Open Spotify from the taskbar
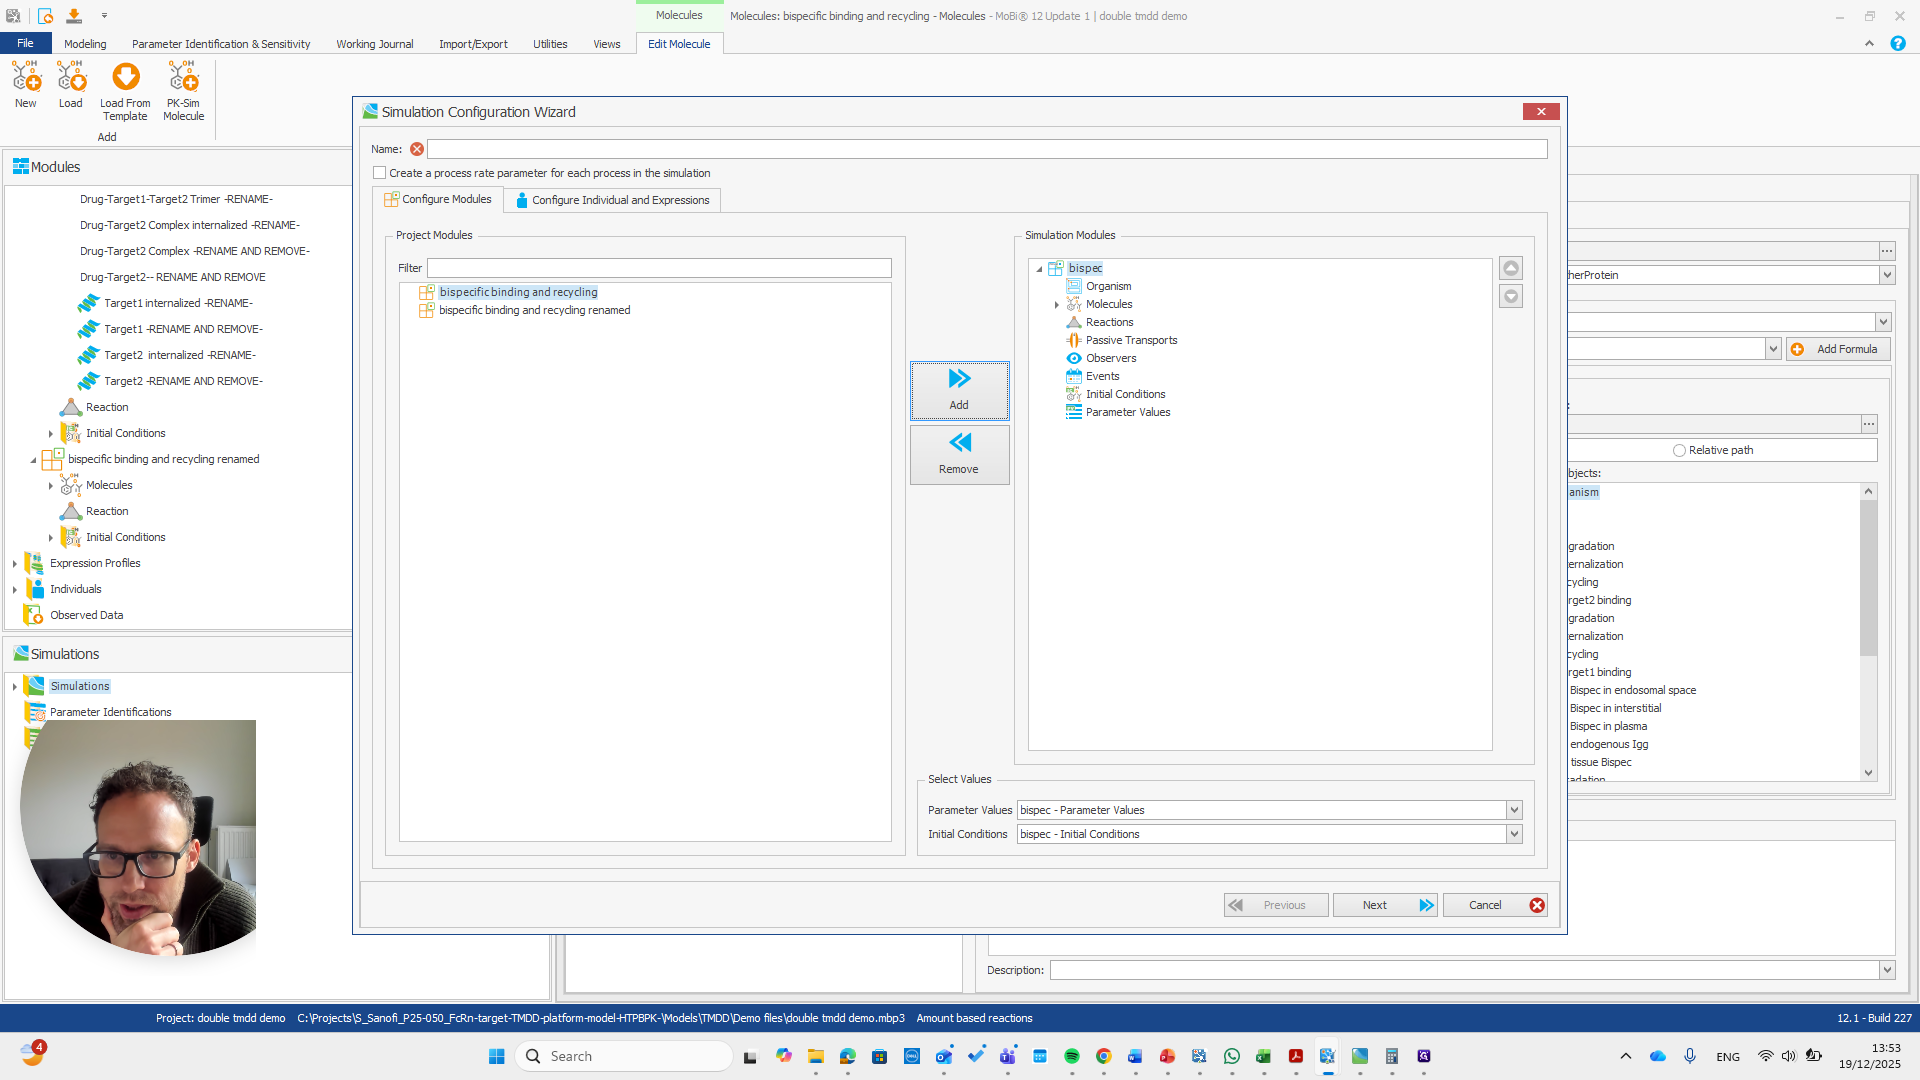The width and height of the screenshot is (1920, 1080). 1072,1055
